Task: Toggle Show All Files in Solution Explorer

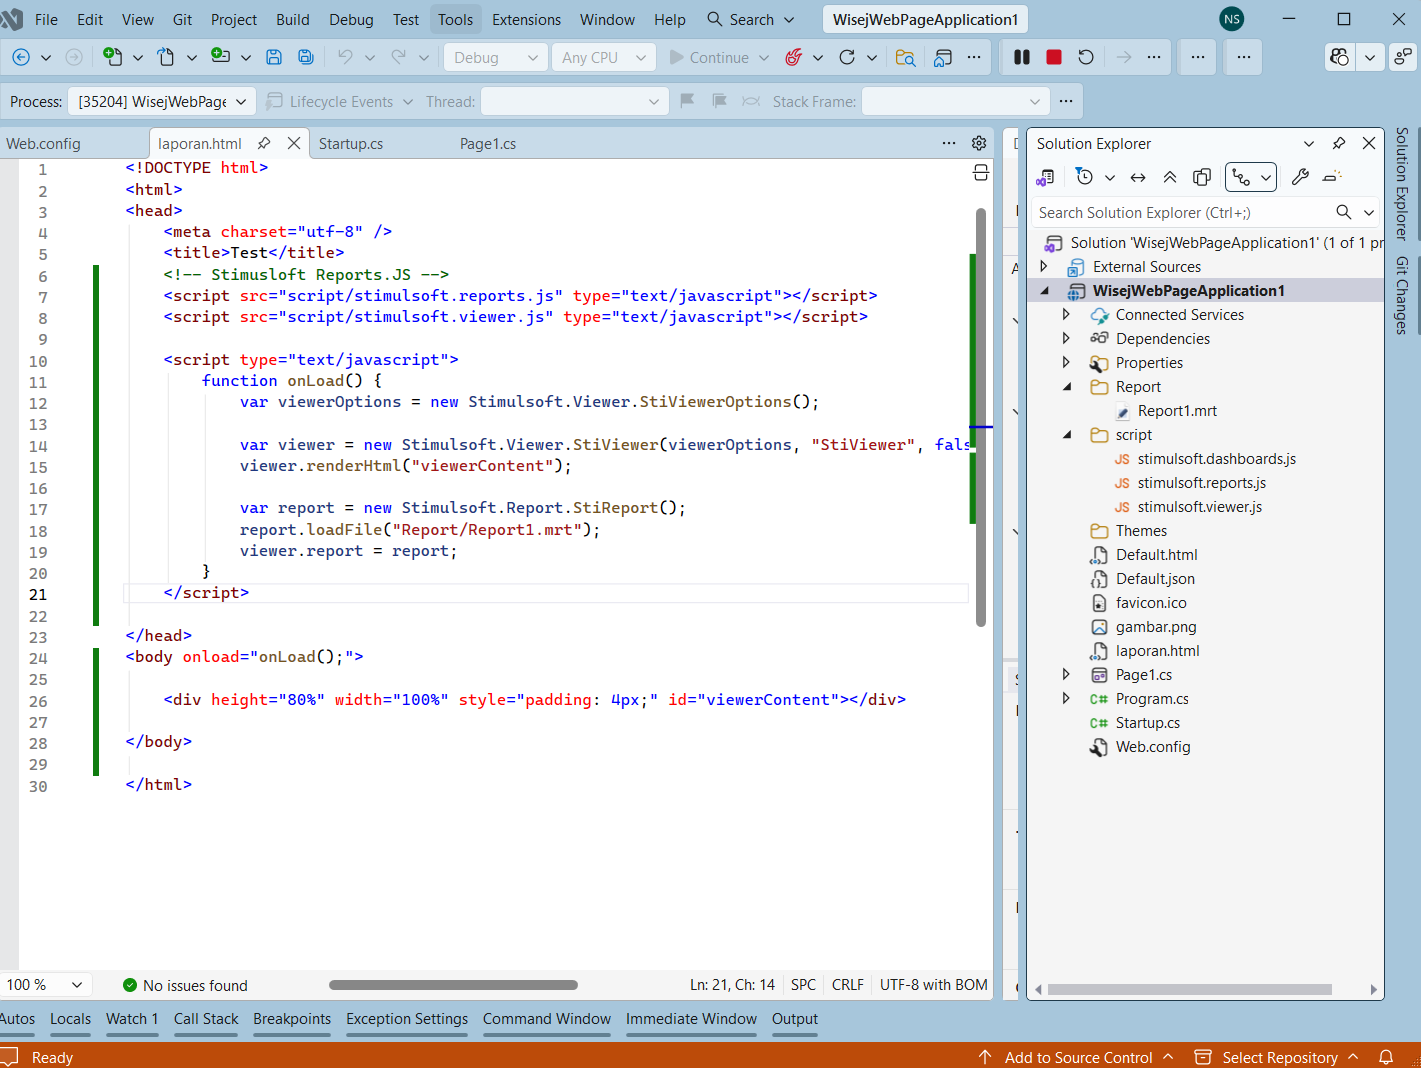Action: pyautogui.click(x=1202, y=177)
